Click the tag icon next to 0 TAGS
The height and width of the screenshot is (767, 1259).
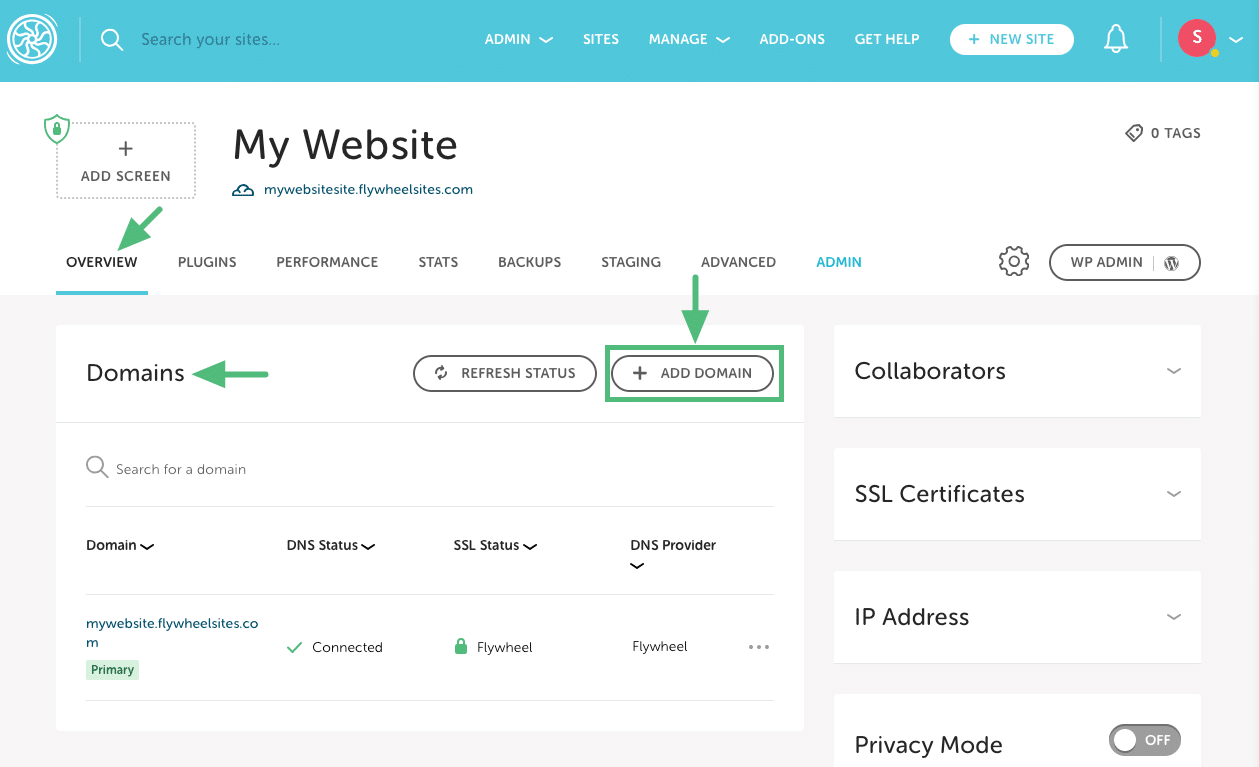click(x=1133, y=132)
